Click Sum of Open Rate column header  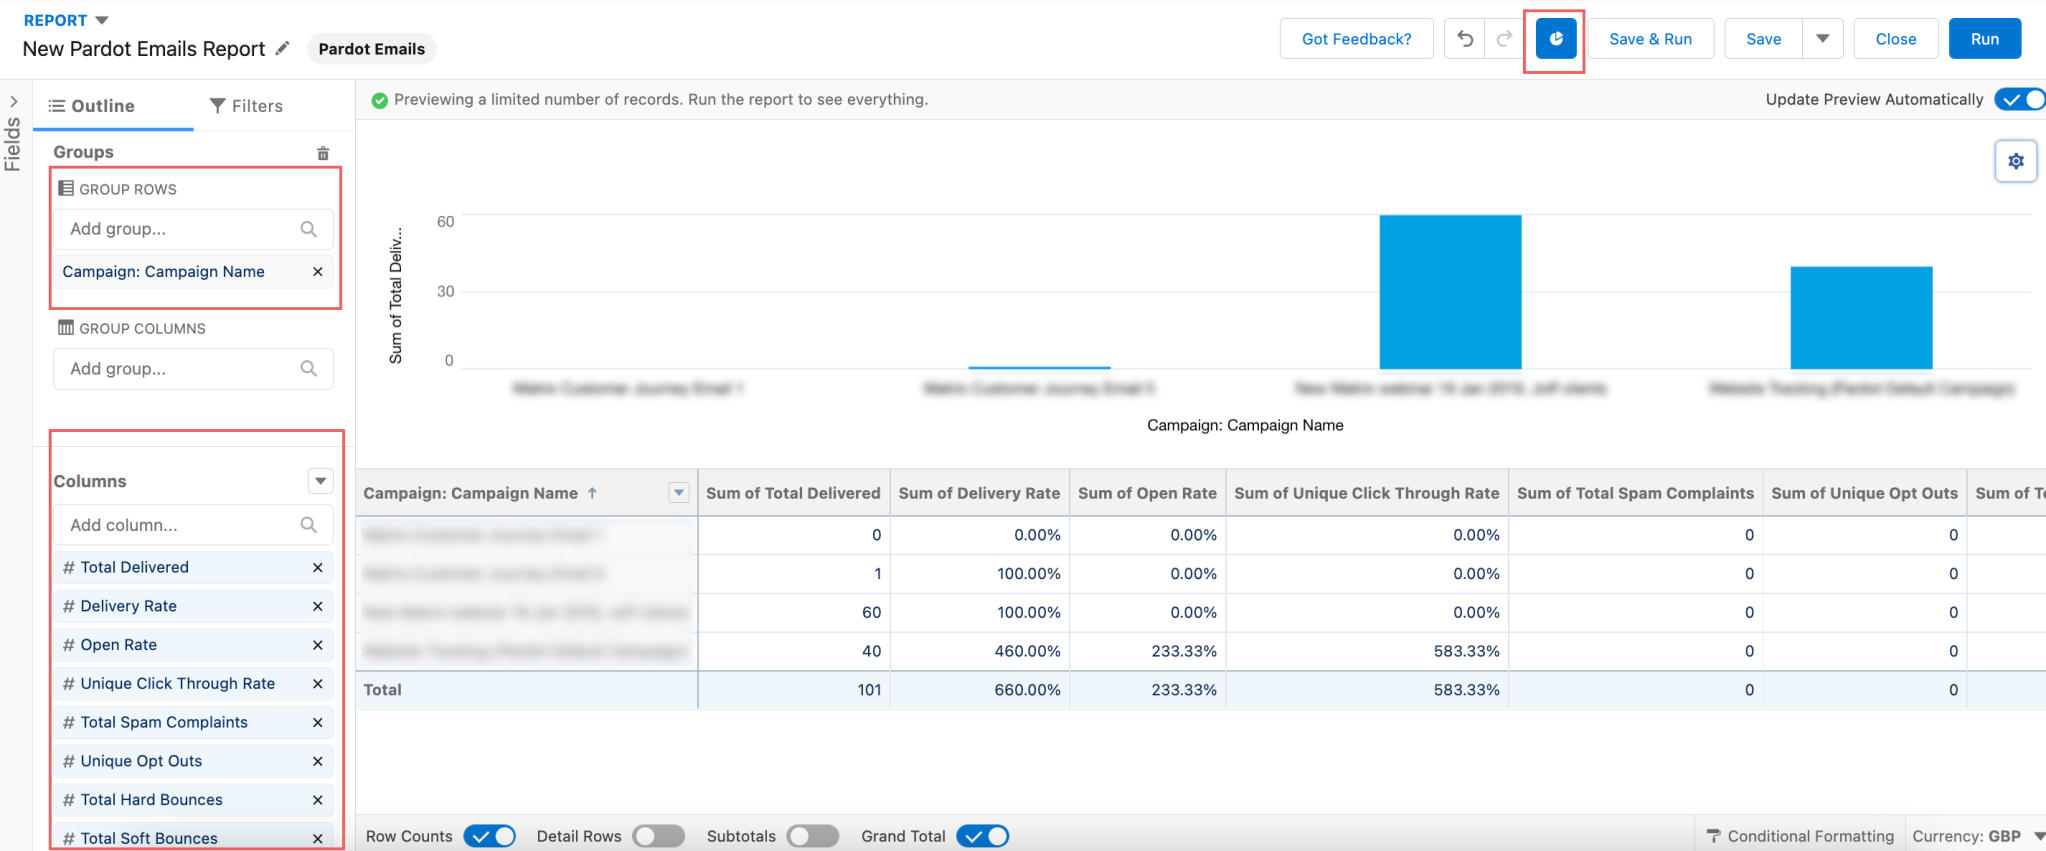(x=1147, y=493)
